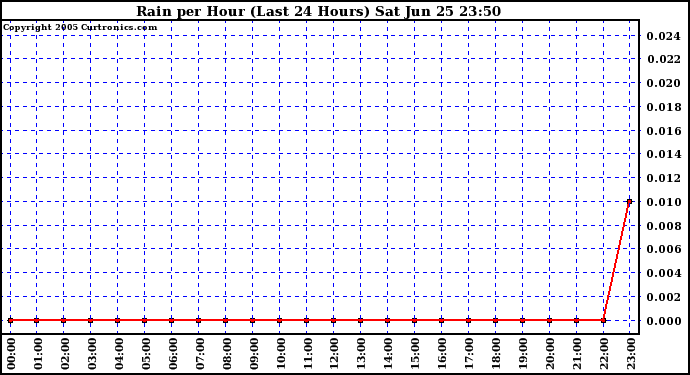Click the data point at 21:00
The width and height of the screenshot is (690, 375).
coord(576,320)
